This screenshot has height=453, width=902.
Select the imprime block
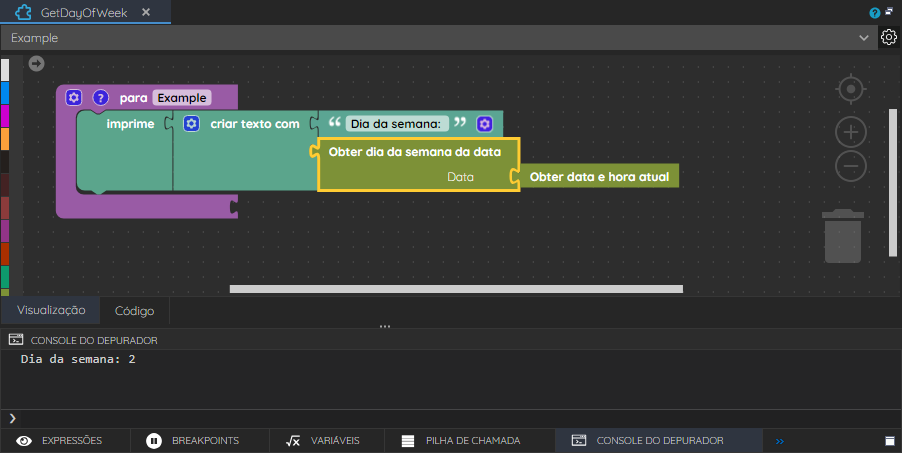click(130, 124)
